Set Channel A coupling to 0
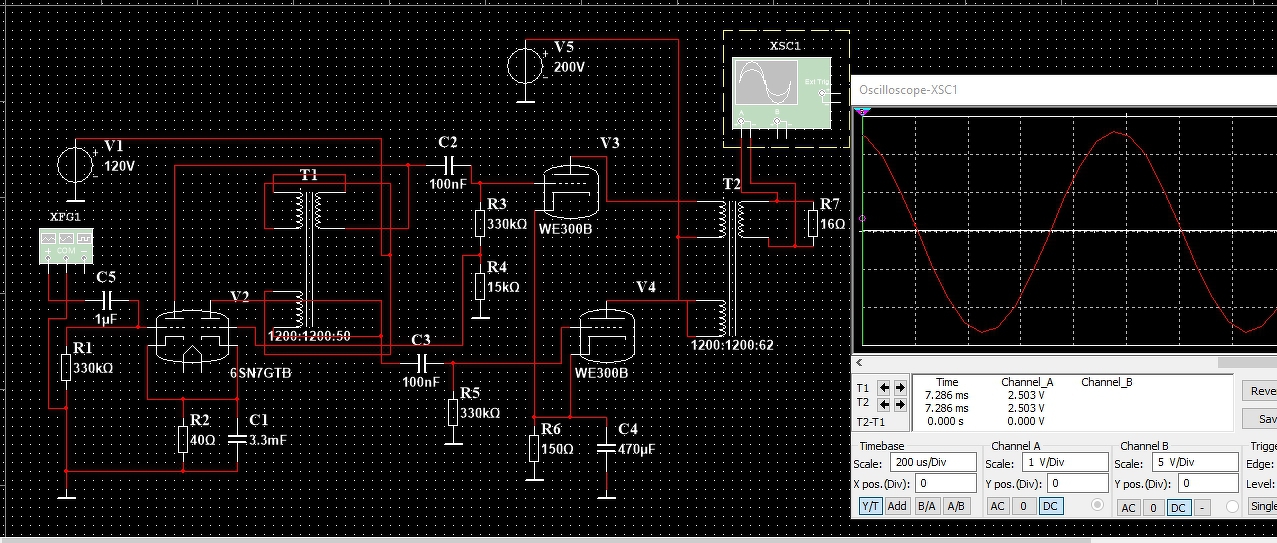The width and height of the screenshot is (1277, 543). [1024, 507]
